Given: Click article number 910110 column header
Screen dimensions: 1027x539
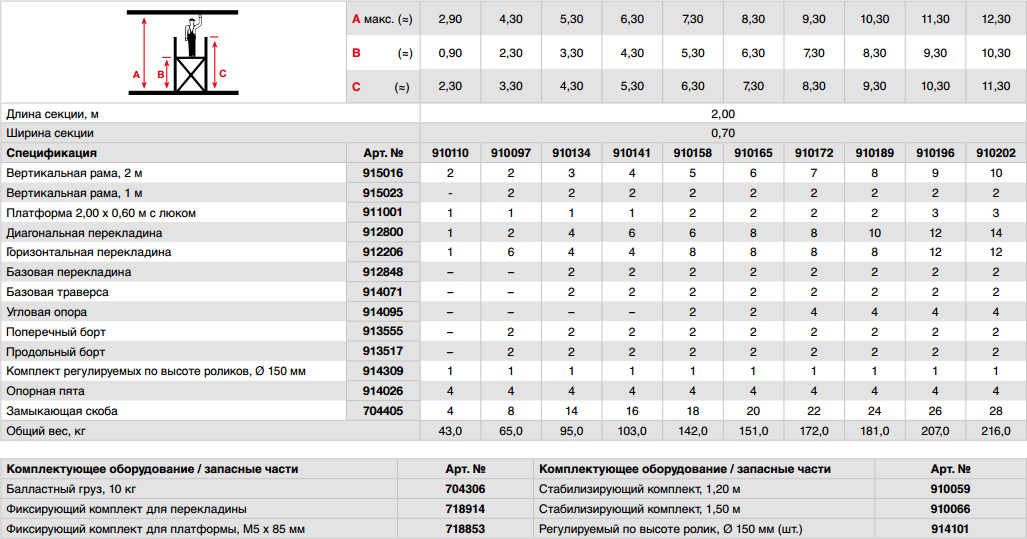Looking at the screenshot, I should (x=451, y=153).
